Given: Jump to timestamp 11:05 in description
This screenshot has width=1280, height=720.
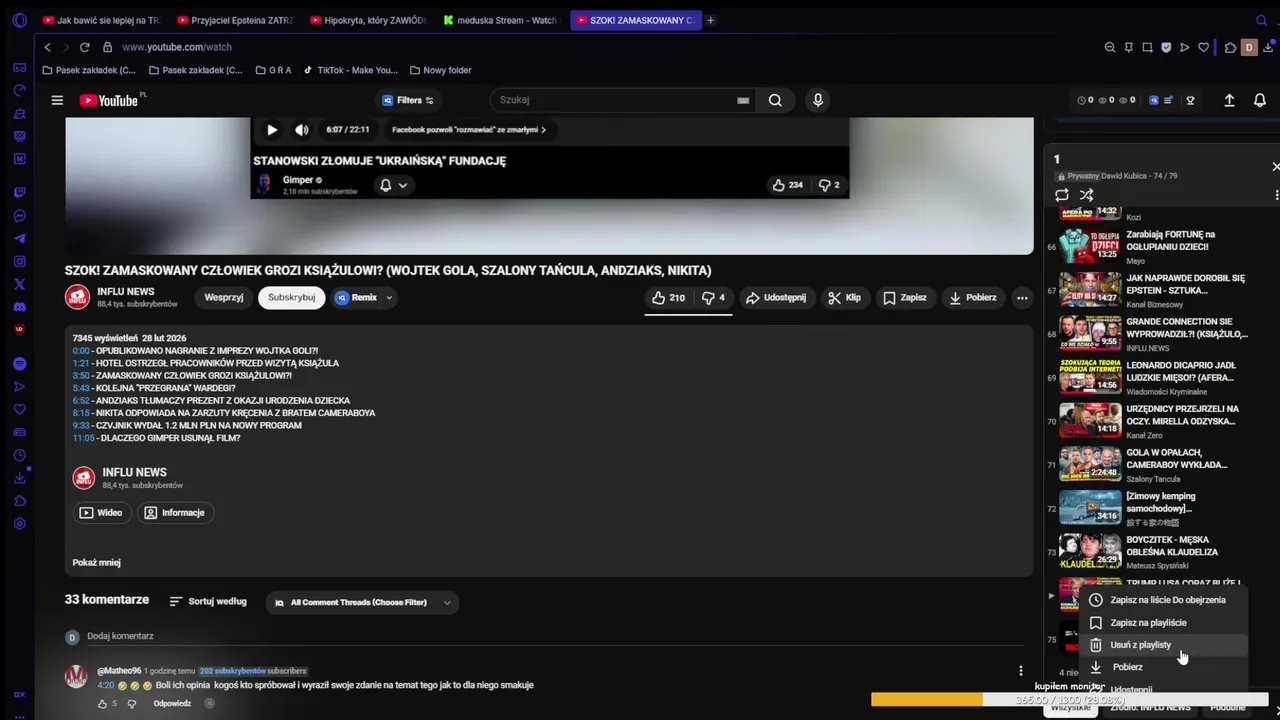Looking at the screenshot, I should [83, 438].
